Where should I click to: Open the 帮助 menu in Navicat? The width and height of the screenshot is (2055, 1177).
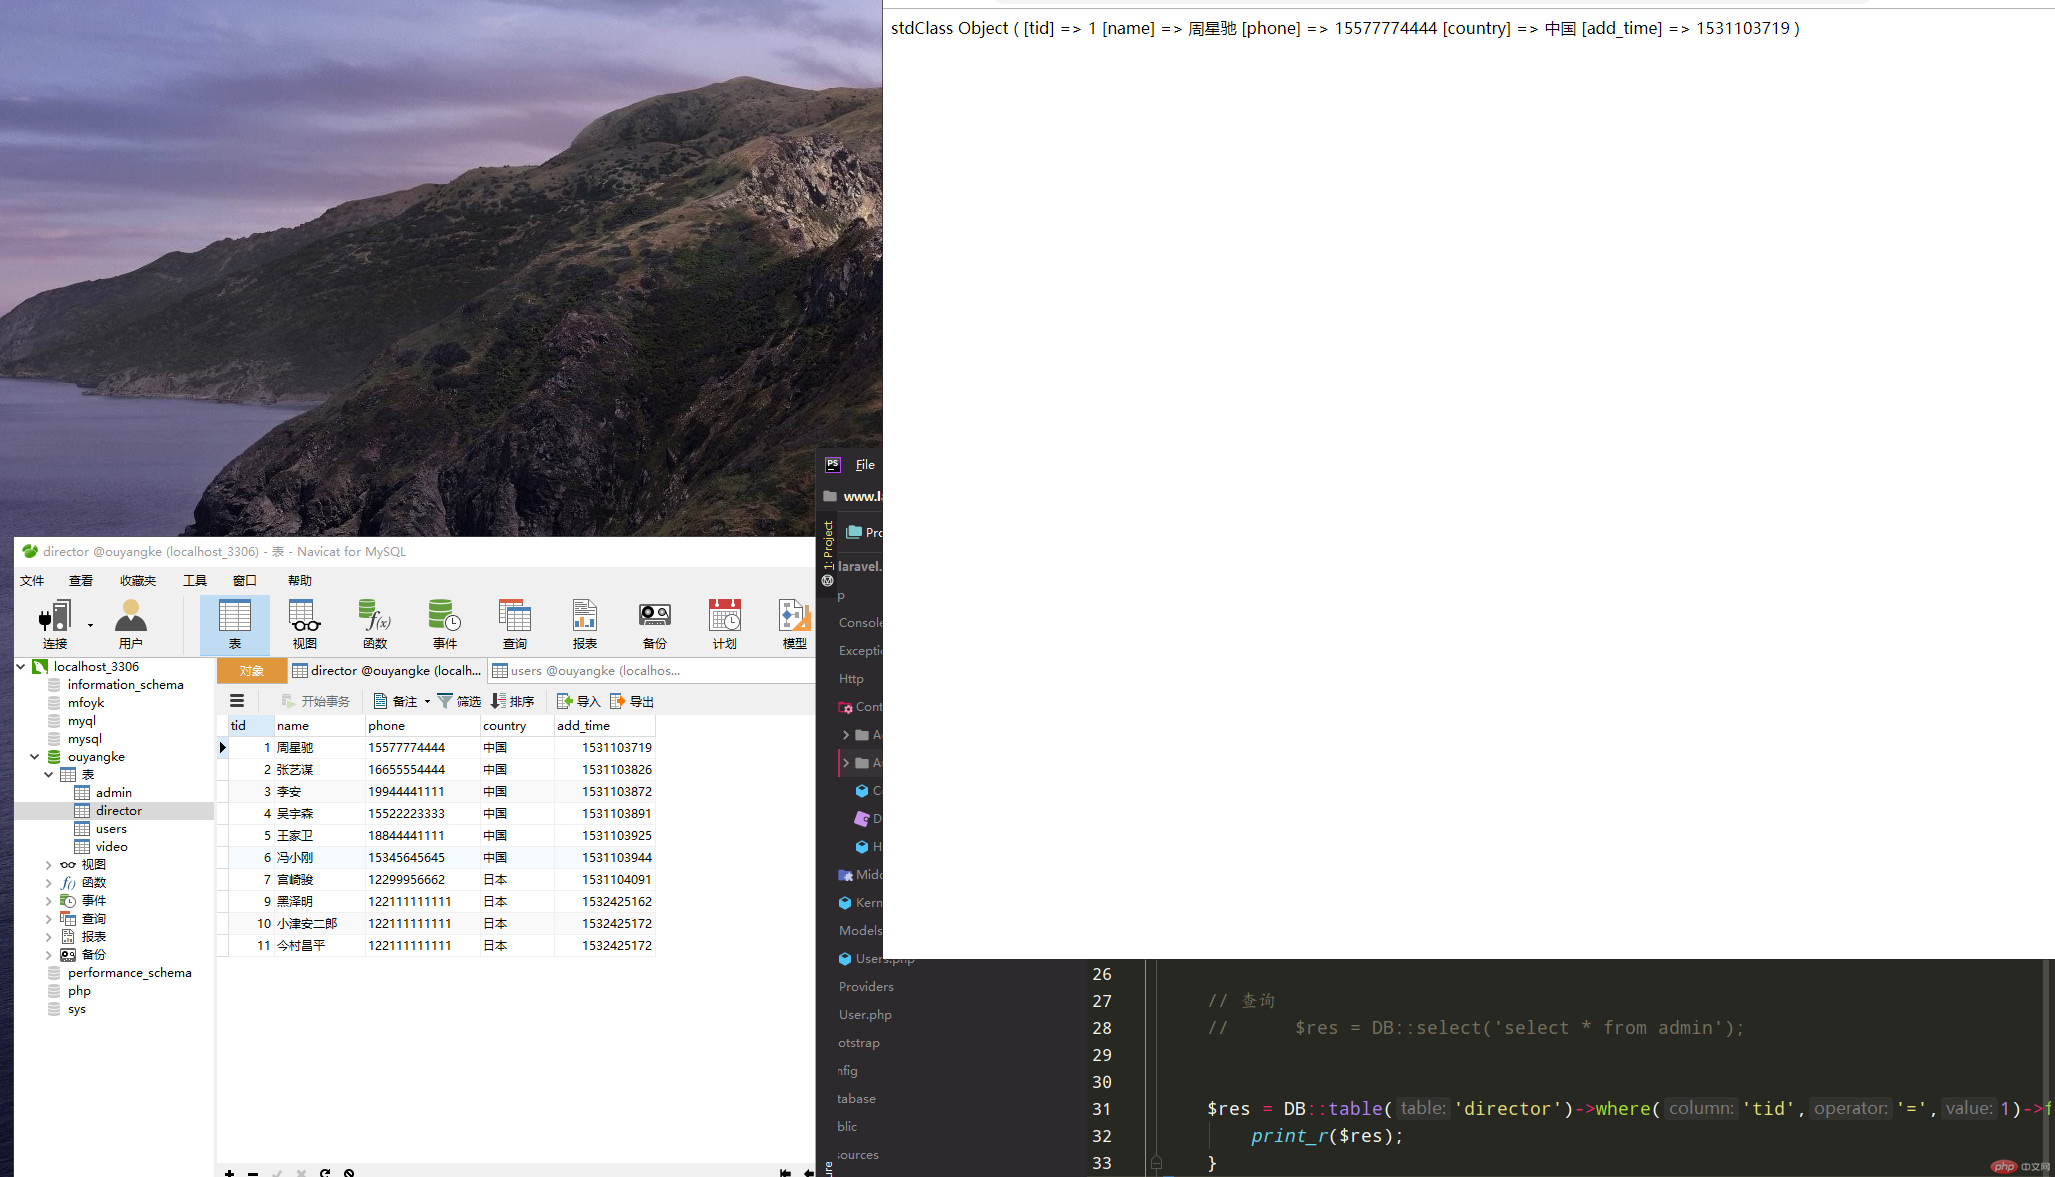(300, 580)
